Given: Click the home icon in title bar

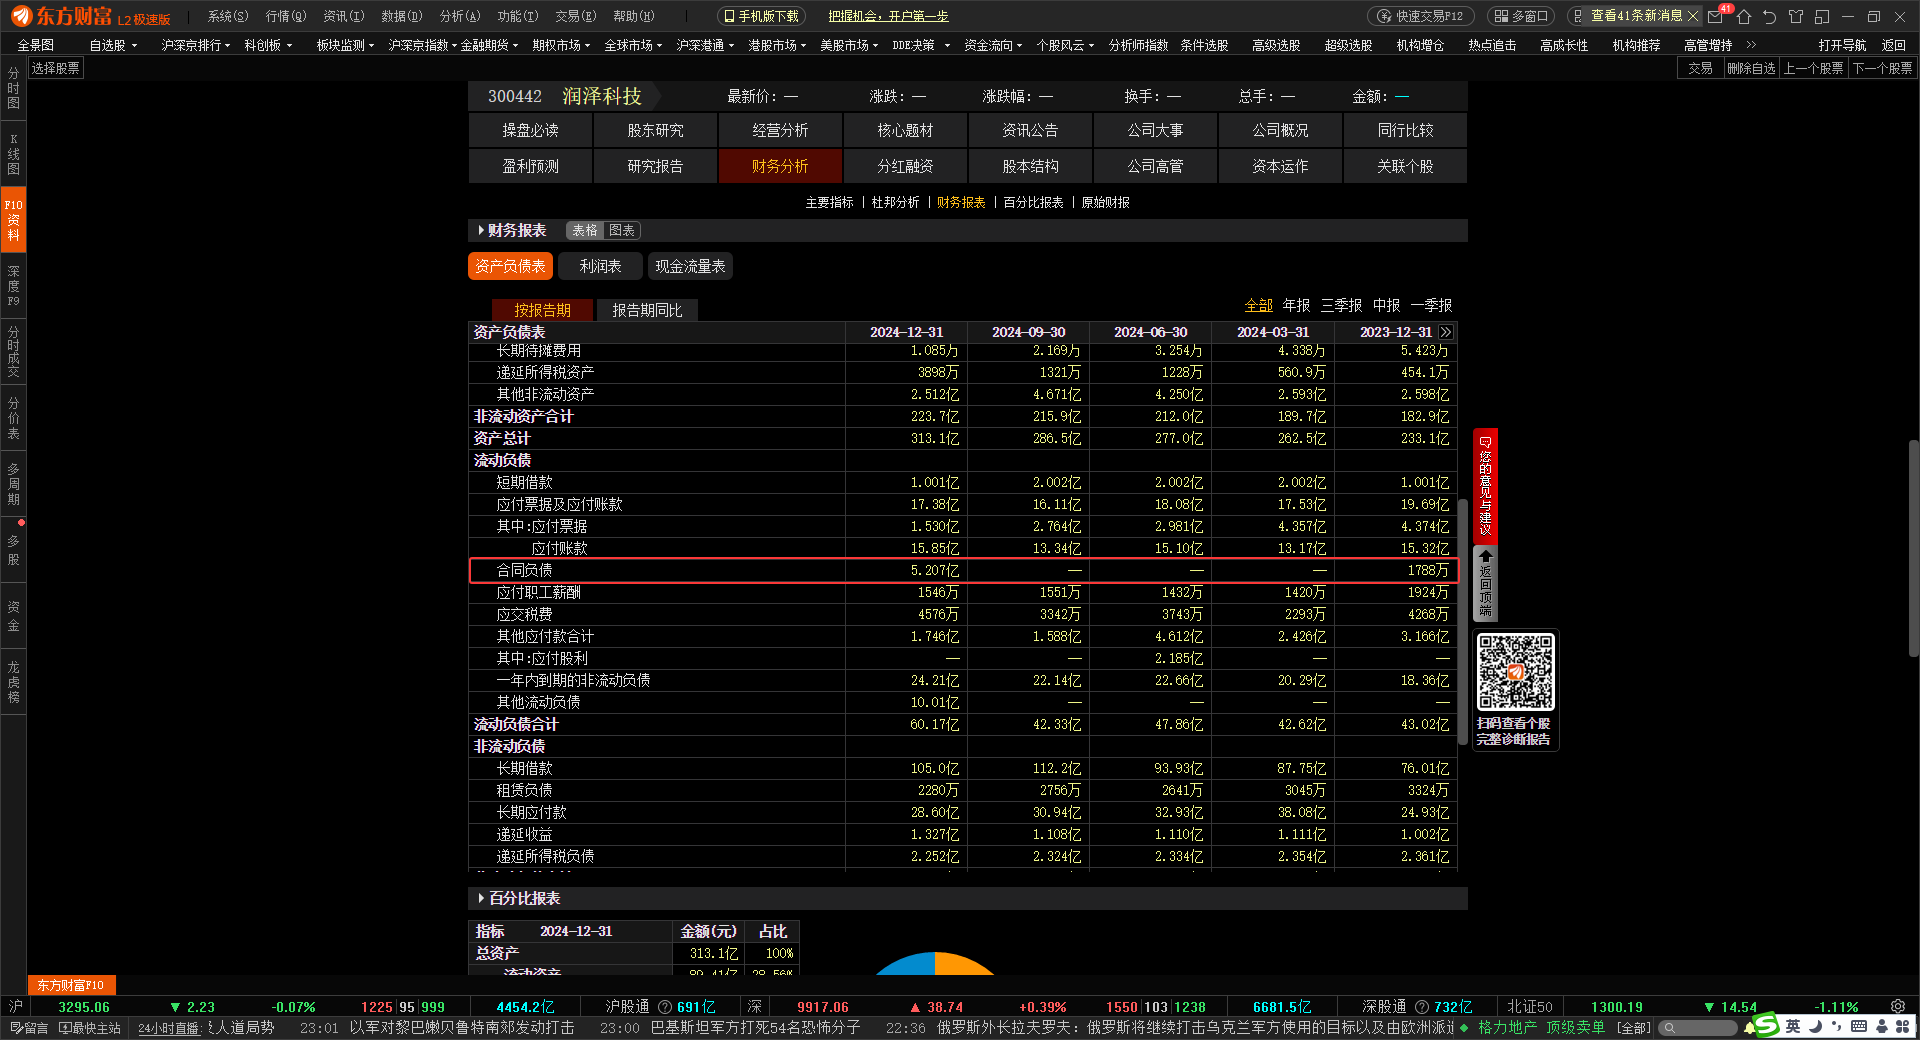Looking at the screenshot, I should tap(1744, 17).
